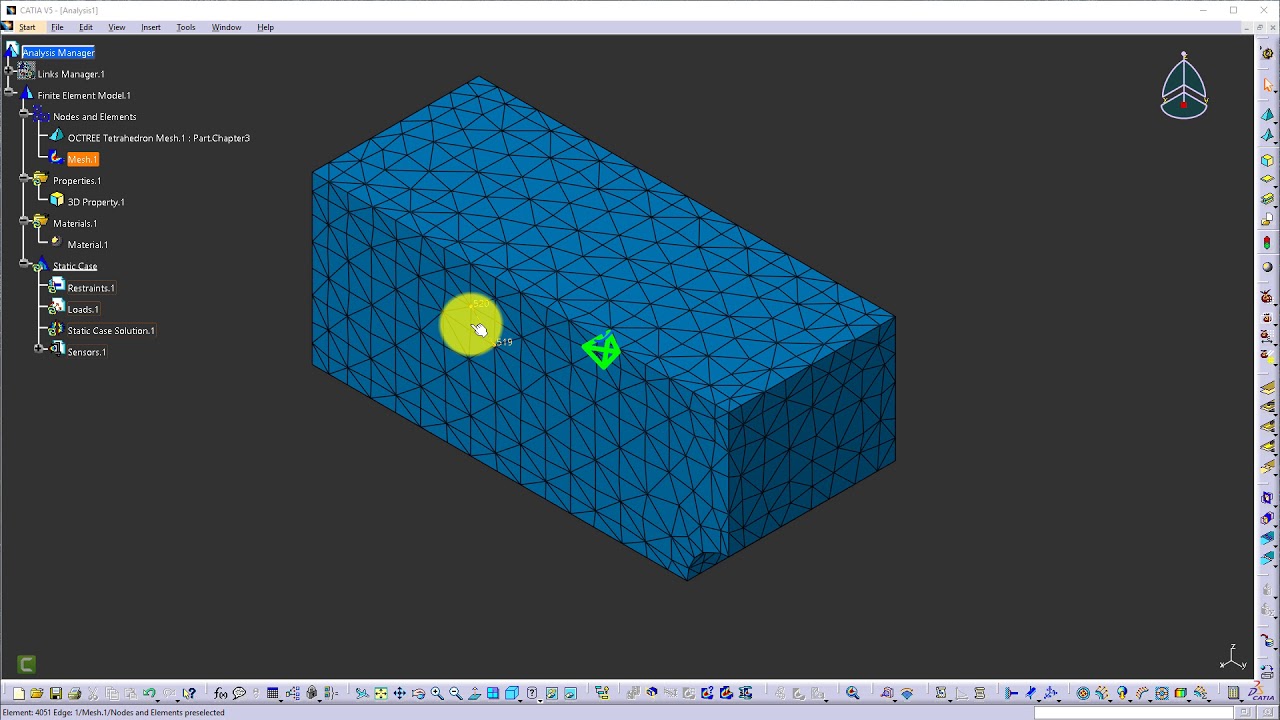Click the Undo arrow icon

tap(149, 693)
